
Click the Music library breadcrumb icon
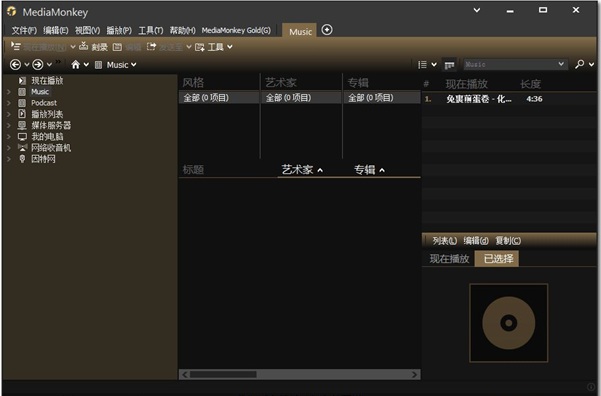pos(99,65)
